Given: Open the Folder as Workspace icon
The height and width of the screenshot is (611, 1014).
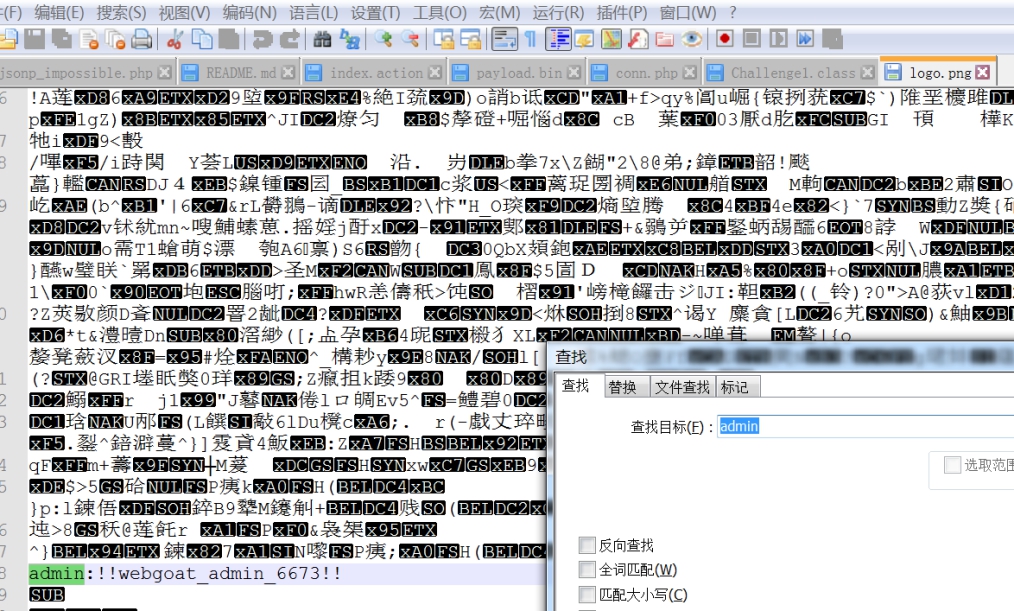Looking at the screenshot, I should tap(664, 39).
